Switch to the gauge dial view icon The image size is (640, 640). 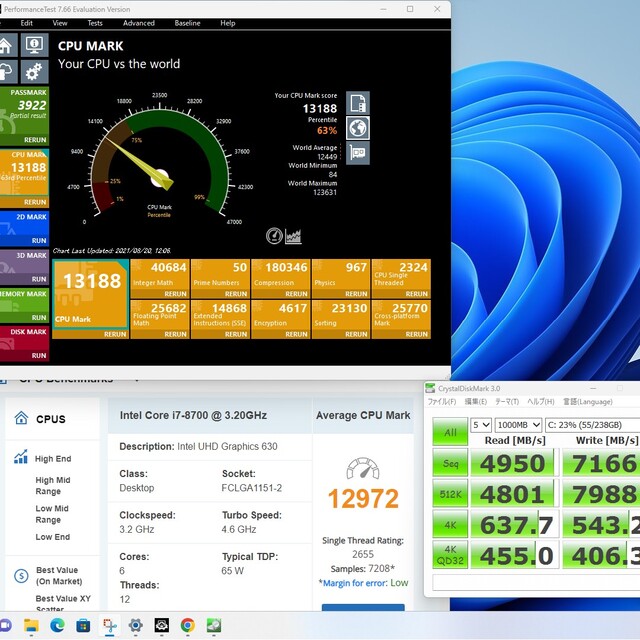tap(274, 236)
